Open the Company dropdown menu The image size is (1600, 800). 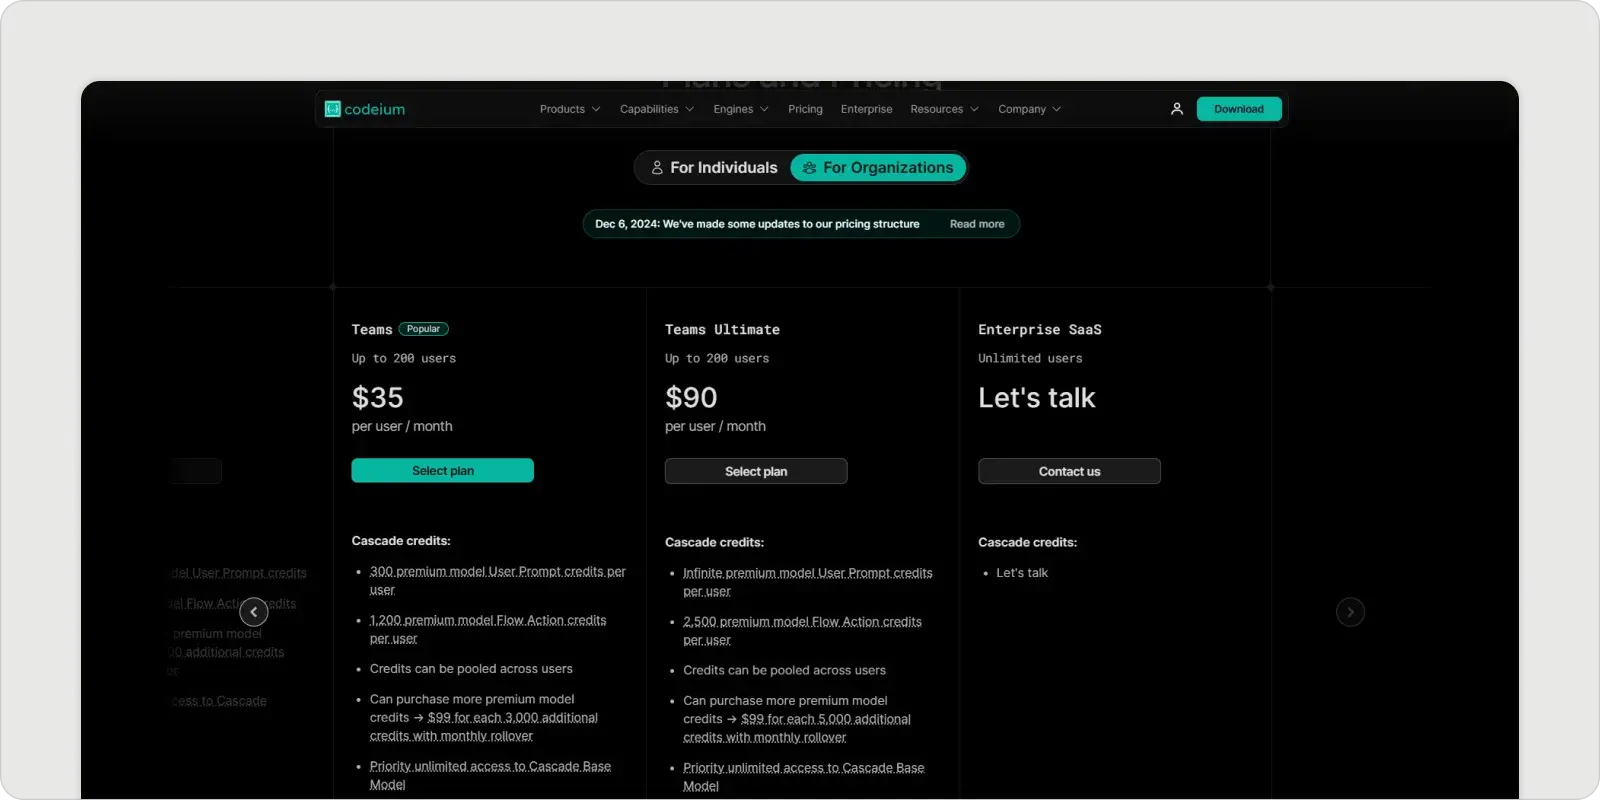point(1028,109)
